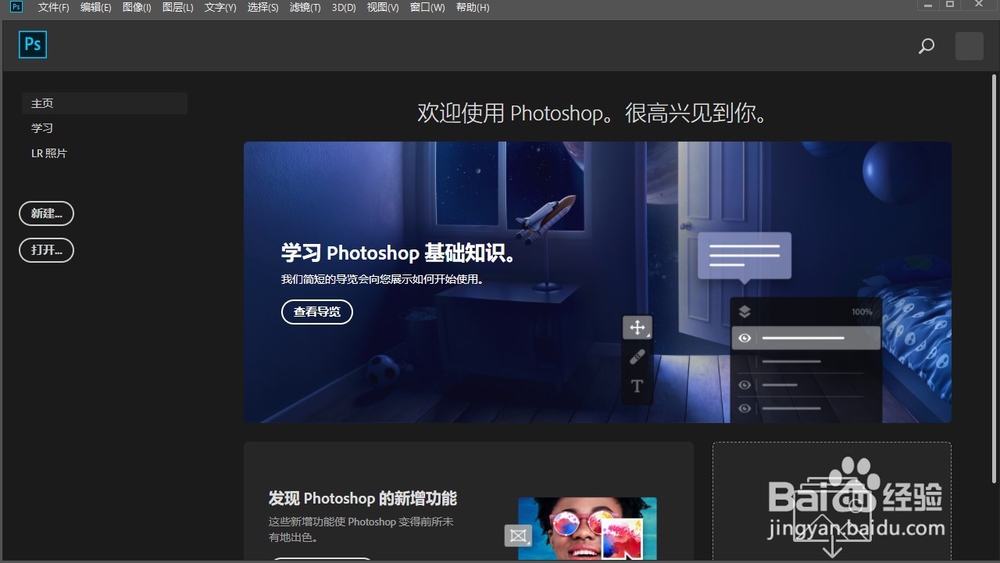Close the Photoshop window
Image resolution: width=1000 pixels, height=563 pixels.
(x=978, y=5)
